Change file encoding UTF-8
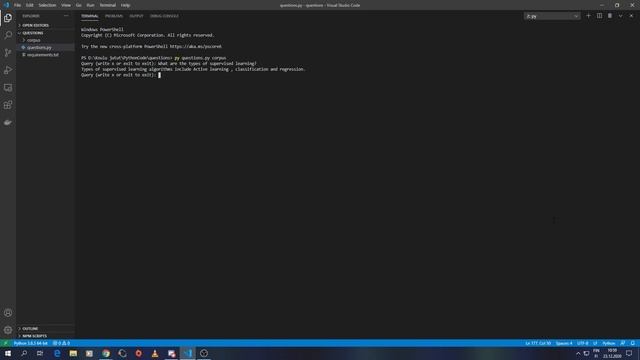The image size is (640, 360). coord(582,343)
